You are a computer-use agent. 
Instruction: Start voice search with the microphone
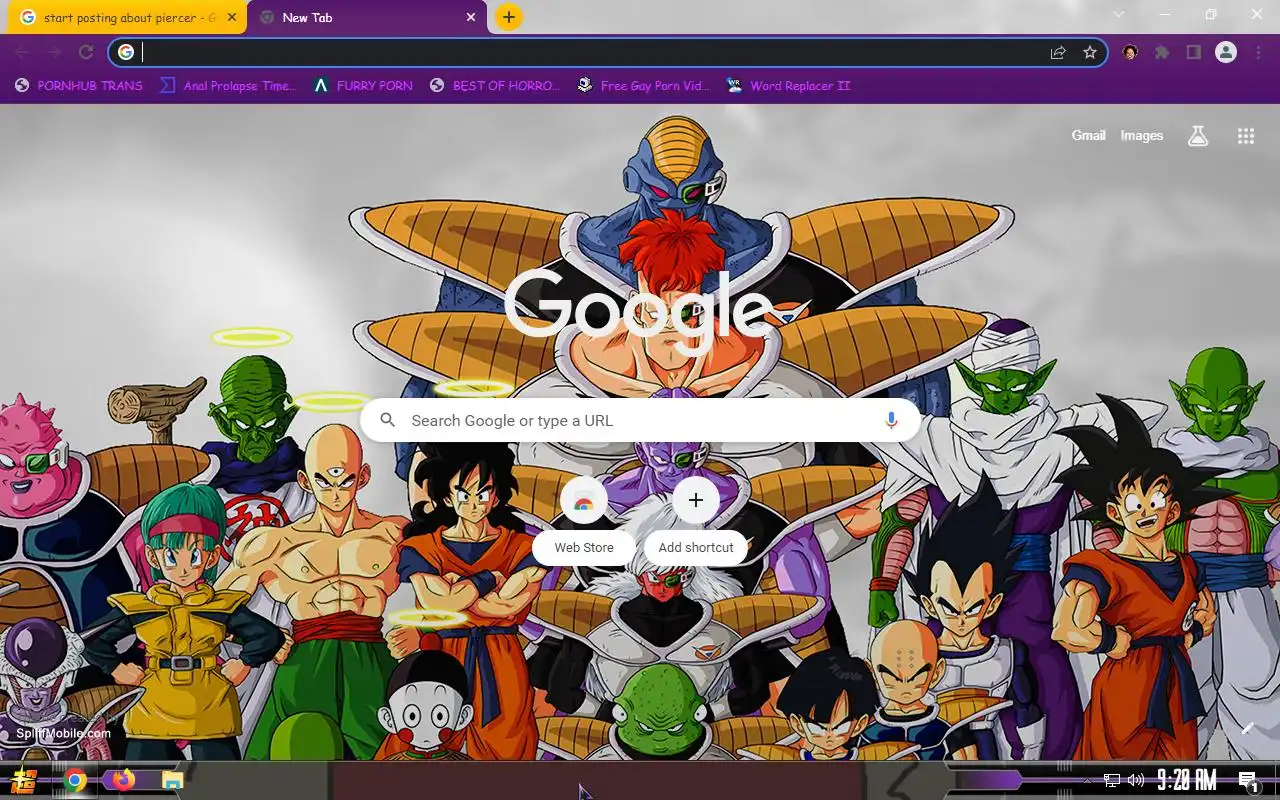coord(891,421)
